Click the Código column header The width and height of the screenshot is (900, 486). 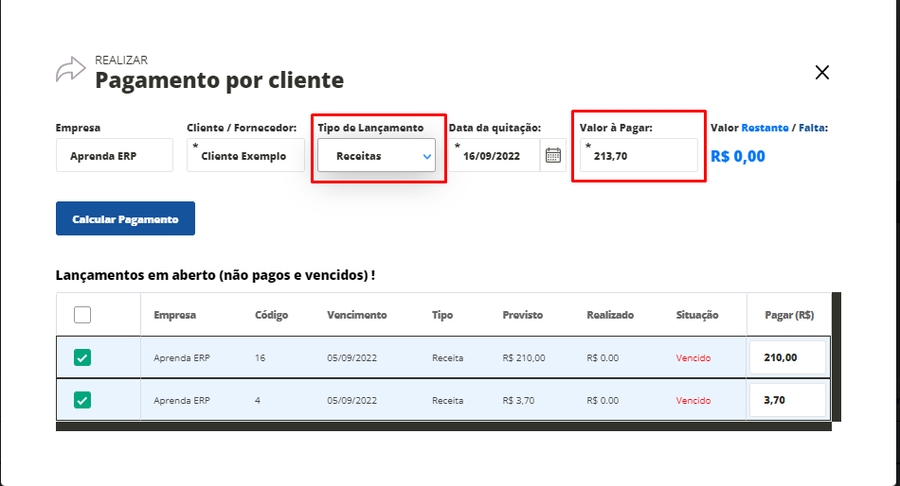click(271, 315)
